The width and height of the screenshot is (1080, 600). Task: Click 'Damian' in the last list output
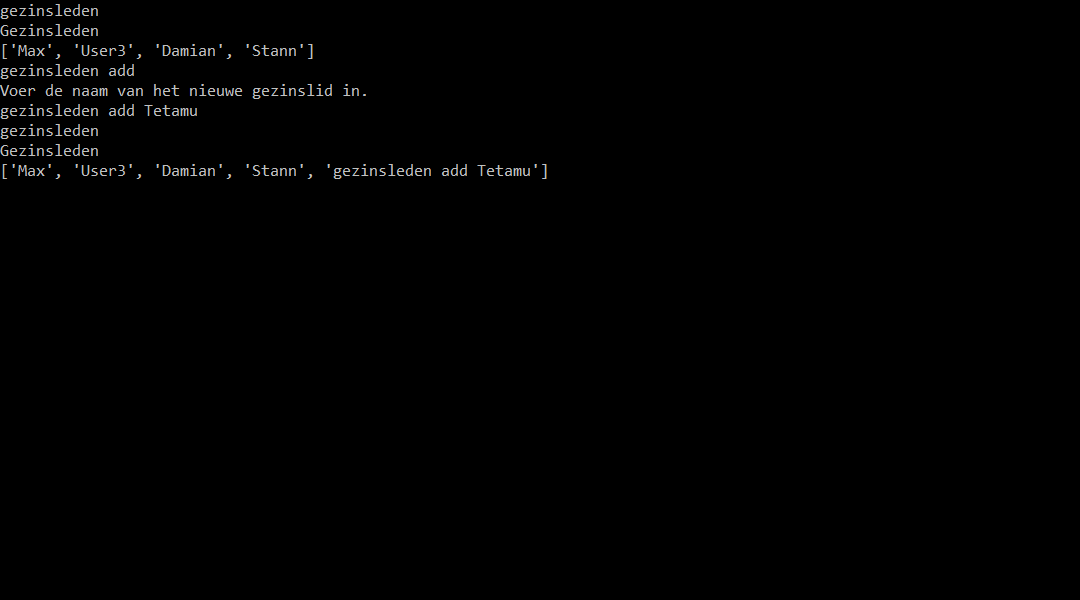[x=189, y=171]
